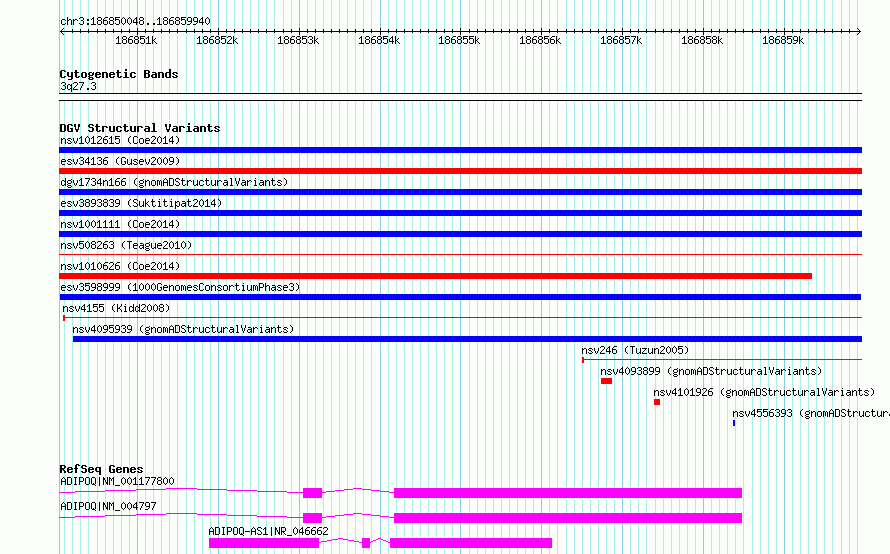This screenshot has width=890, height=554.
Task: Click the 186856k ruler position
Action: coord(540,40)
